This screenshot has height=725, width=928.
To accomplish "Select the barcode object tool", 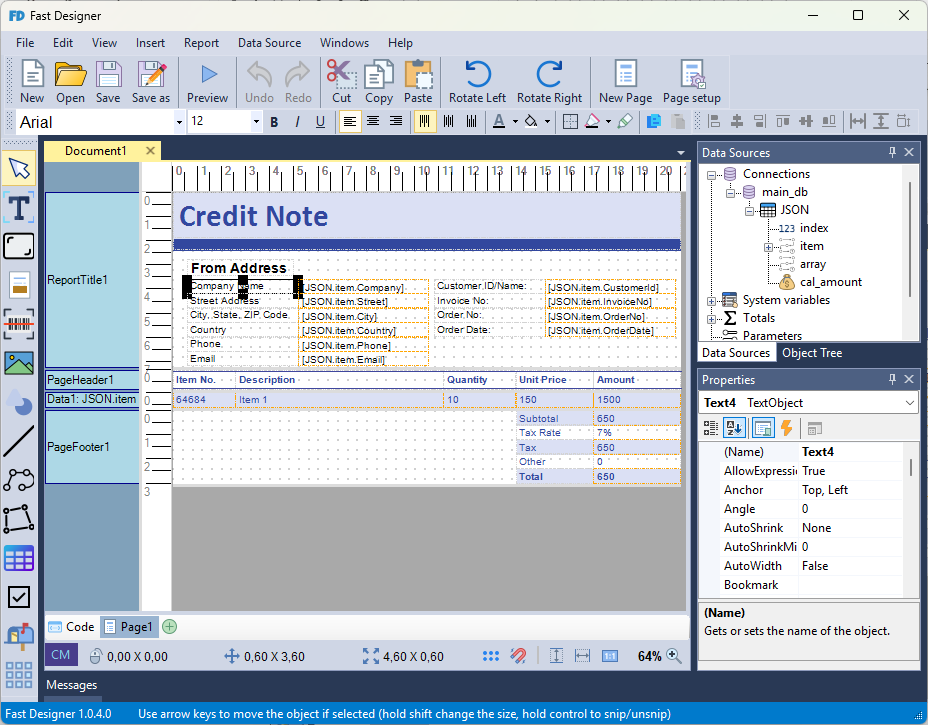I will click(19, 324).
